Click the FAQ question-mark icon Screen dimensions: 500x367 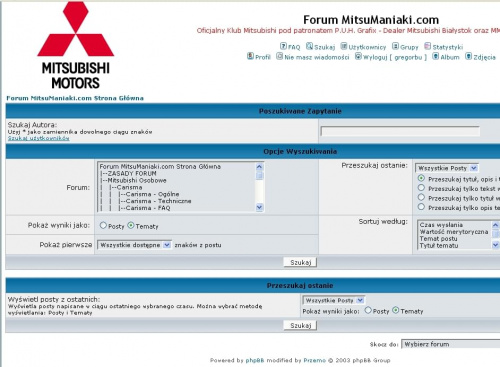coord(283,46)
